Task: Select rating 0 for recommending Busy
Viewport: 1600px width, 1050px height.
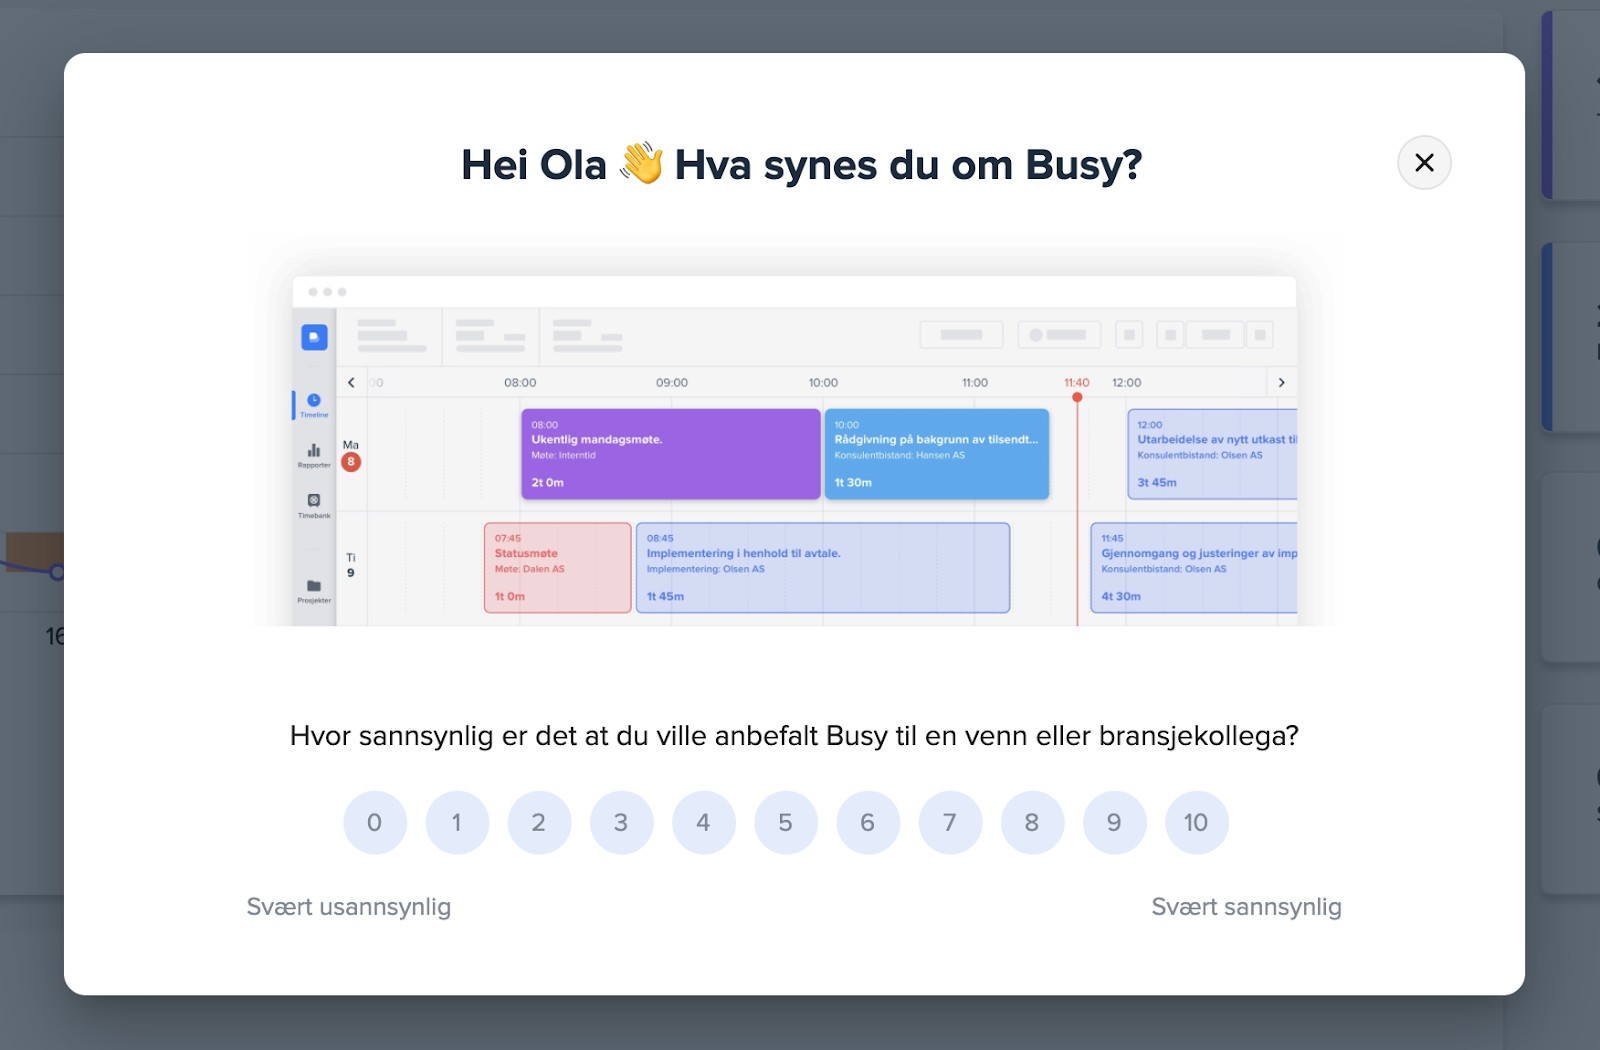Action: pos(375,822)
